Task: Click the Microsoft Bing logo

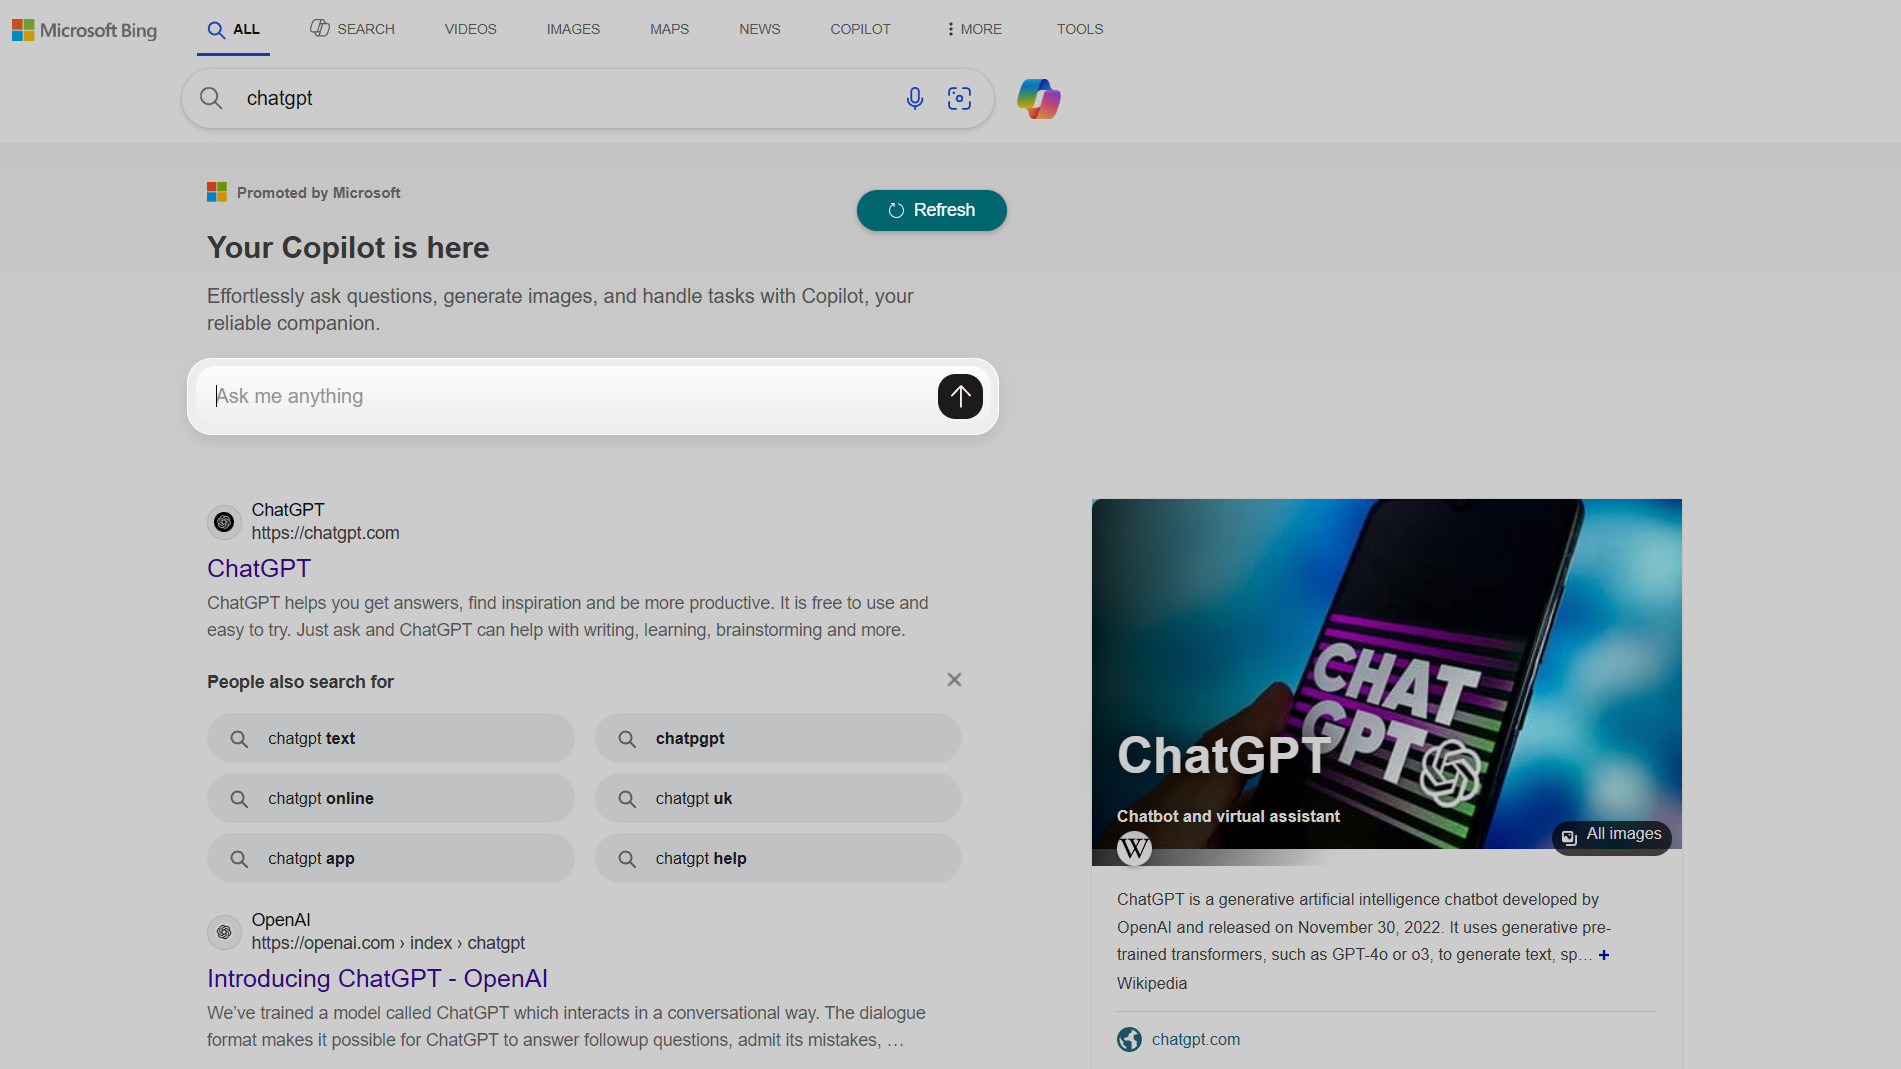Action: click(85, 30)
